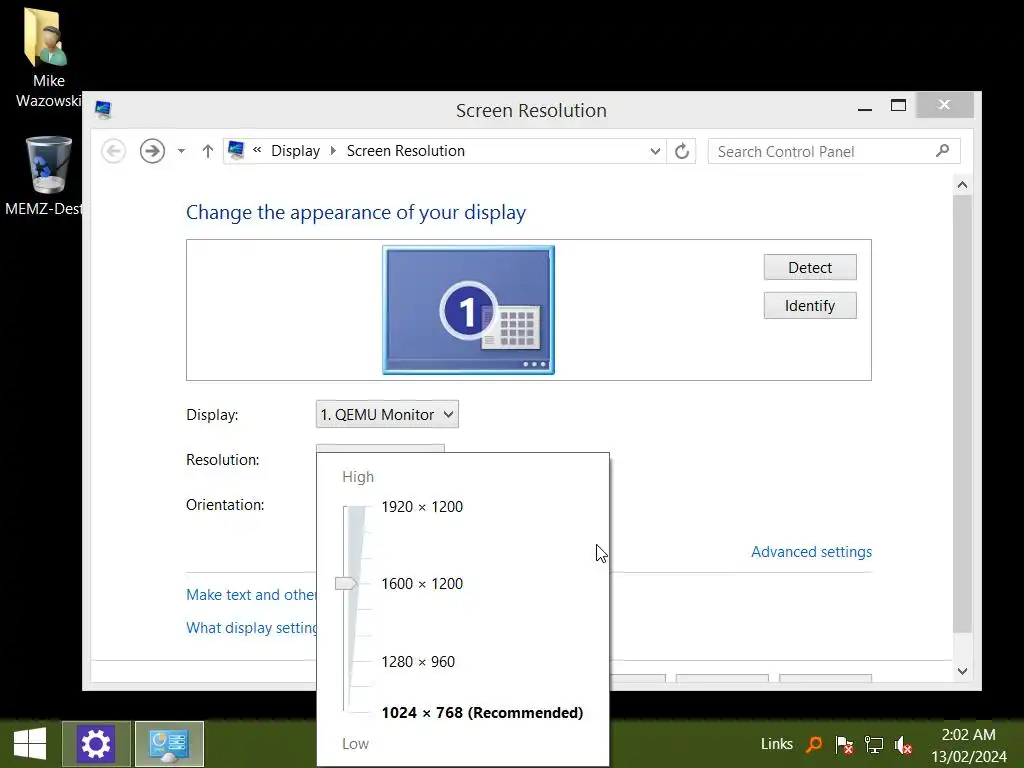Click orange search icon in tray

point(814,744)
